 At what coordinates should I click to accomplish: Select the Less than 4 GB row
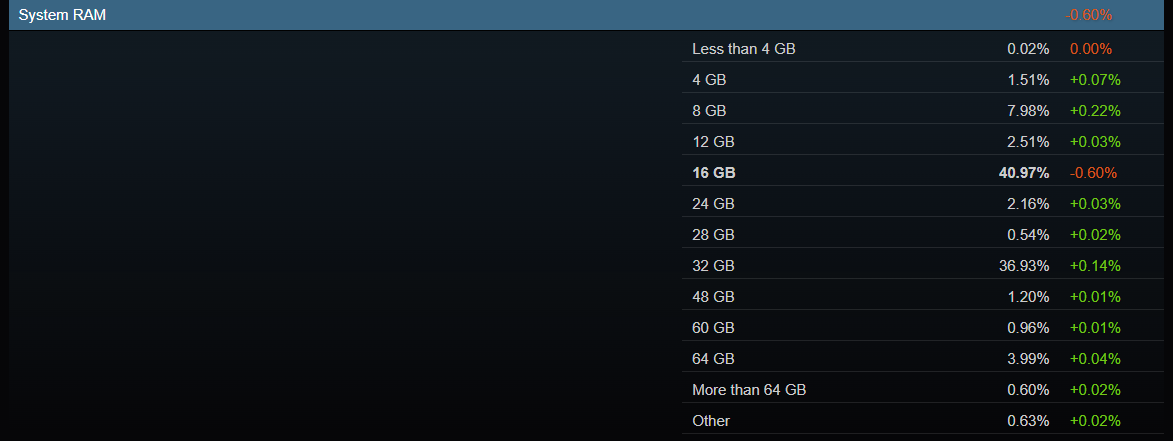(923, 49)
